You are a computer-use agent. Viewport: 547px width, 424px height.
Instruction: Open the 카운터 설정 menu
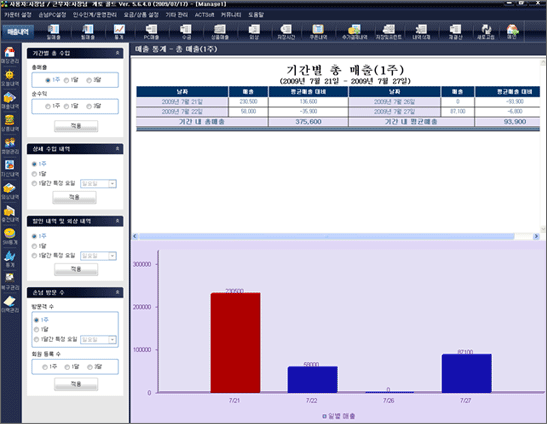point(17,15)
